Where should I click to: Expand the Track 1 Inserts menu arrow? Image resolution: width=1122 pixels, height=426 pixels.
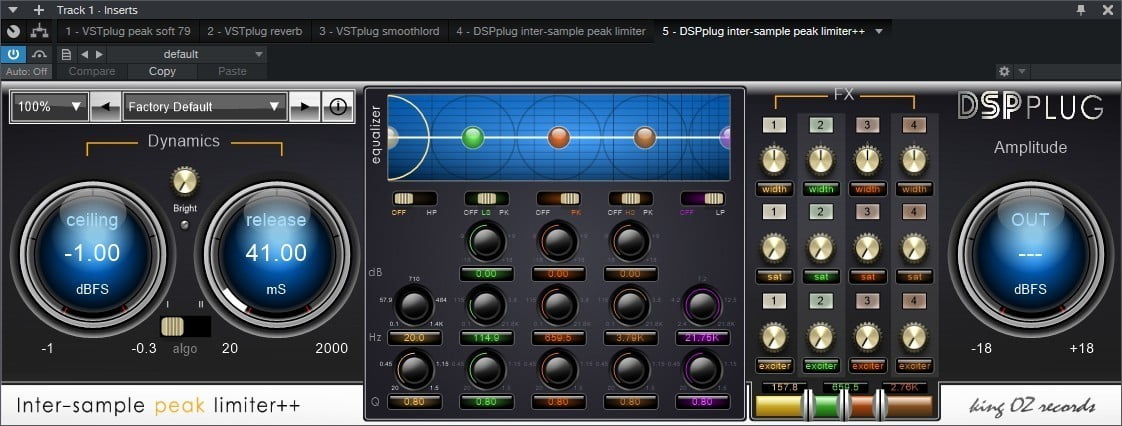(13, 10)
